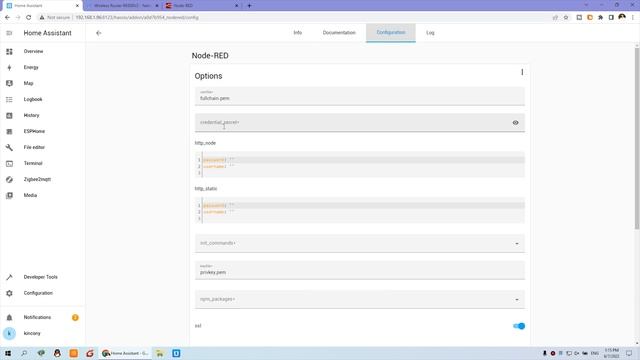Reload the browser page

tap(29, 18)
